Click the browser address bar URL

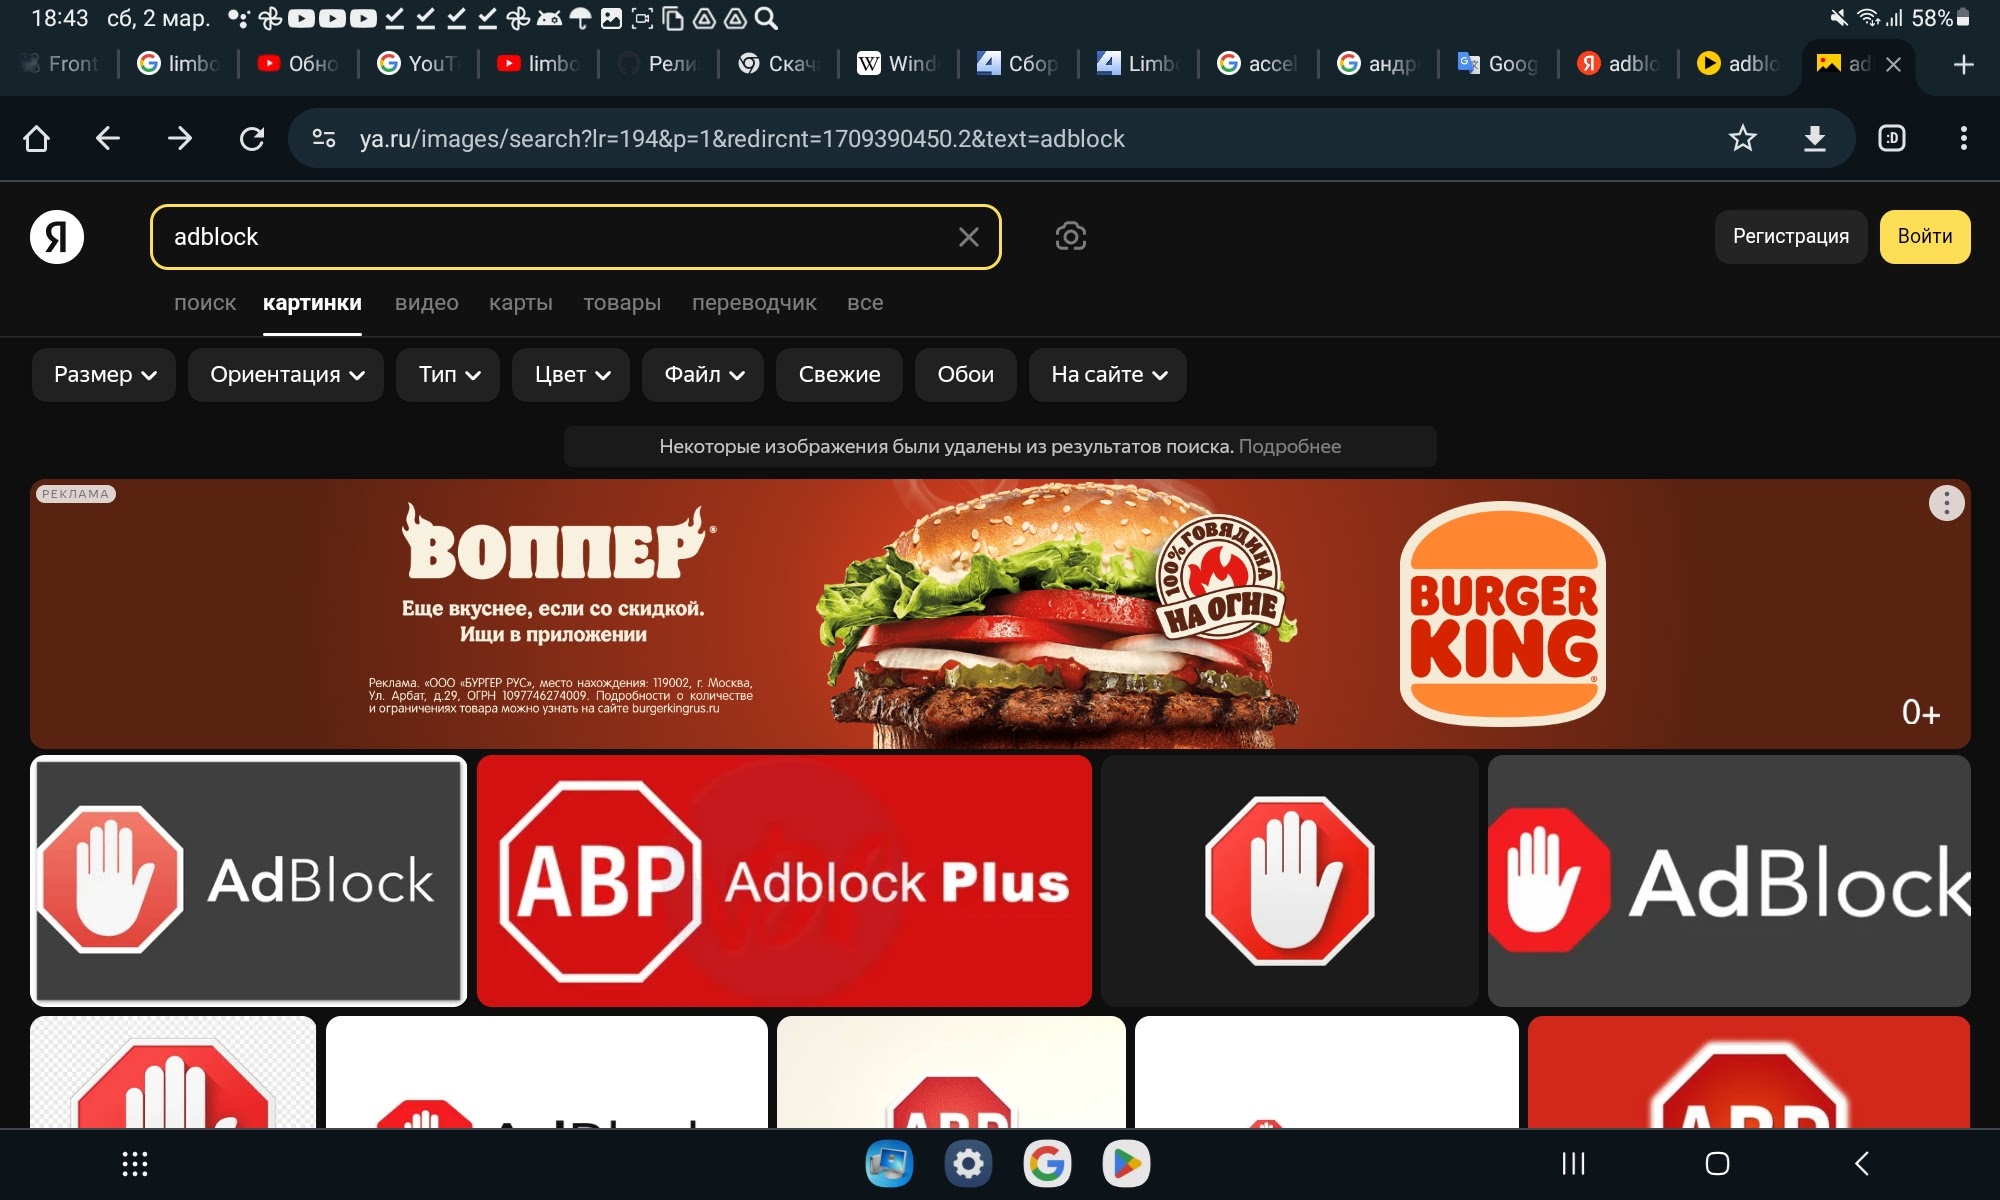[742, 138]
